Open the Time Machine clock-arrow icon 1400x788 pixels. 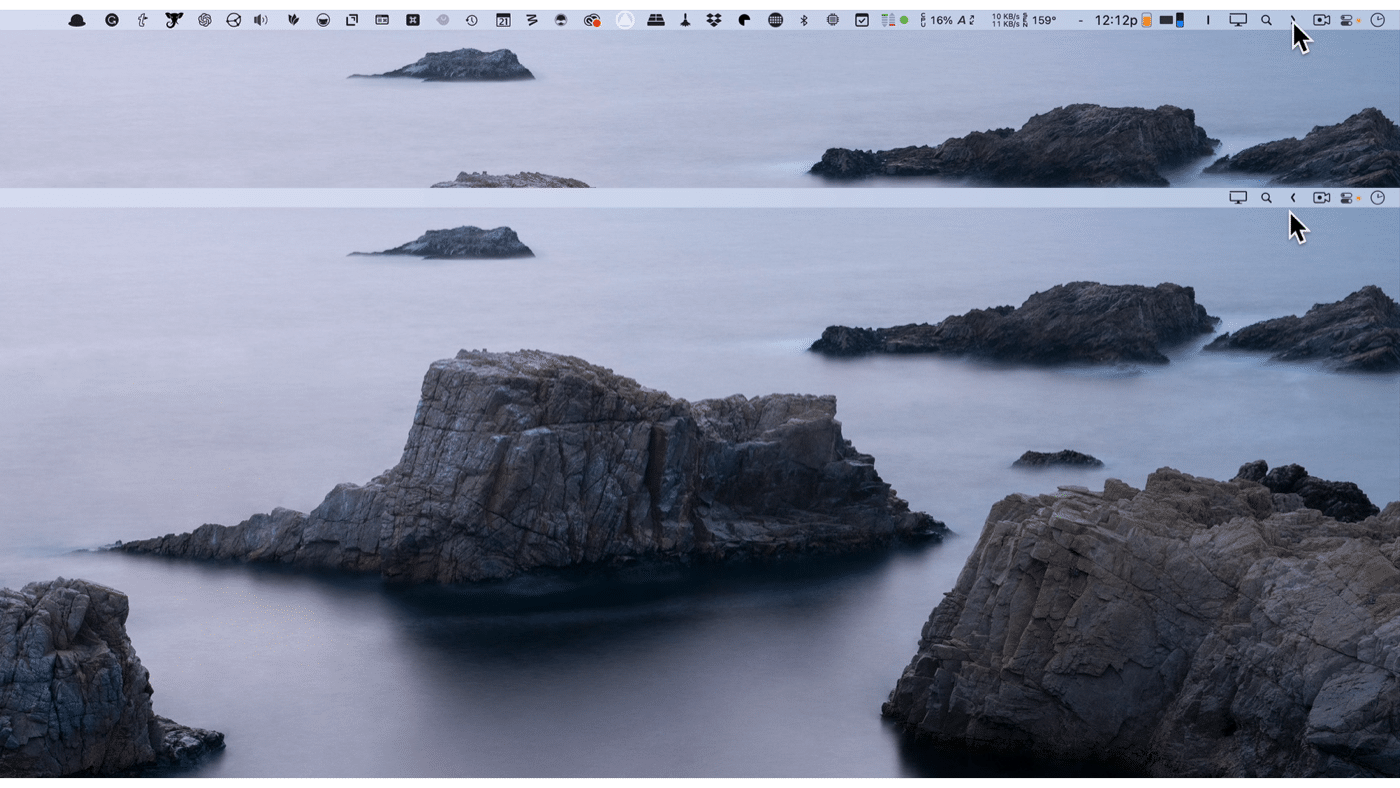pyautogui.click(x=471, y=20)
